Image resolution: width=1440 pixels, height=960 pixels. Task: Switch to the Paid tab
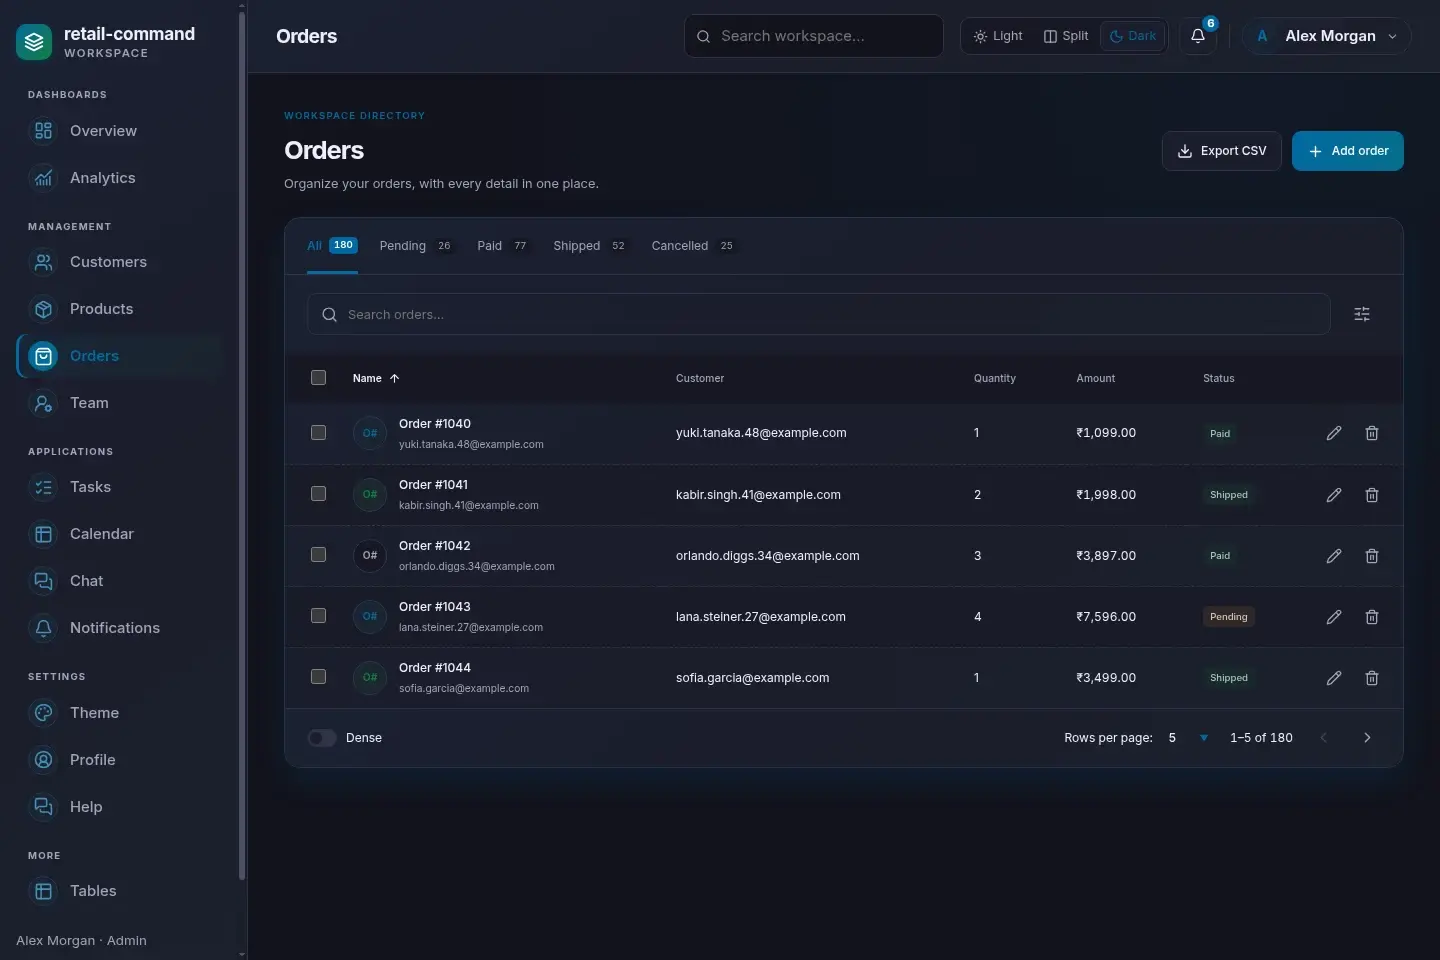pos(502,246)
